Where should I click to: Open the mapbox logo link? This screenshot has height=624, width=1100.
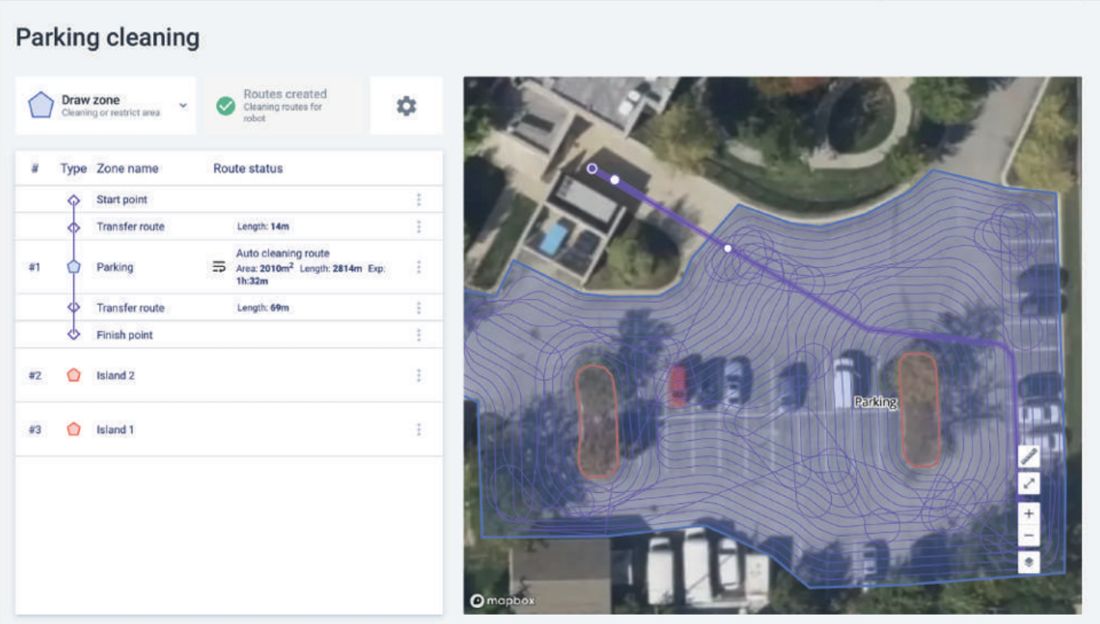pos(502,601)
